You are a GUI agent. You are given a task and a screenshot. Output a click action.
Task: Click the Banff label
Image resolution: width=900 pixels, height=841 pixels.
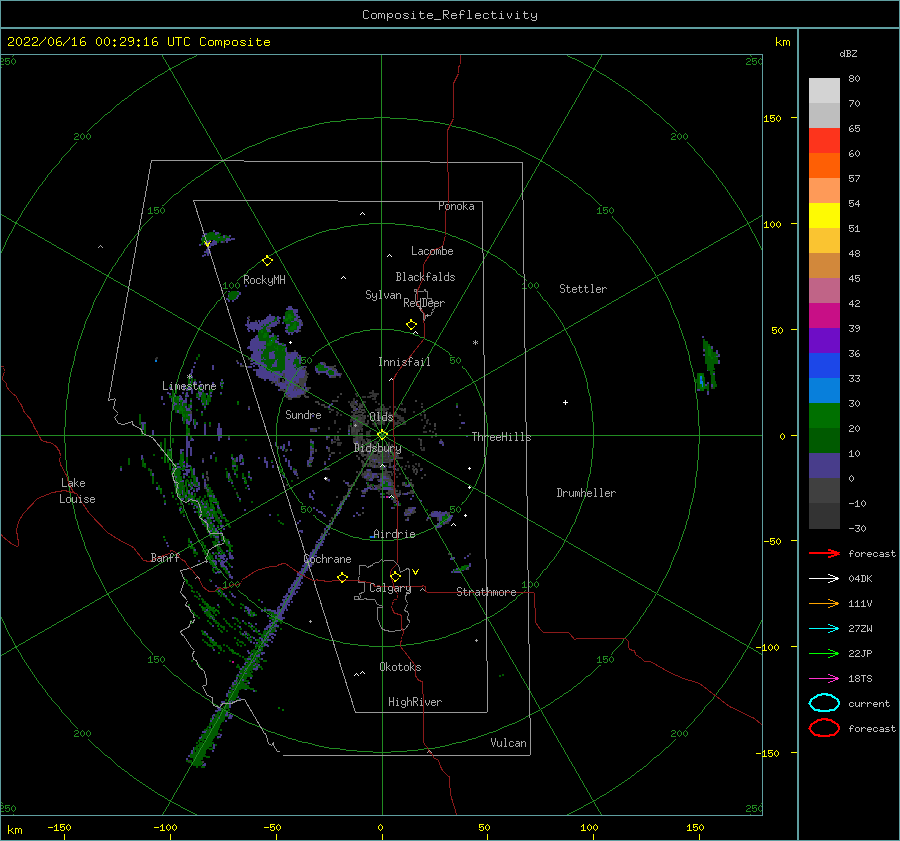coord(165,557)
